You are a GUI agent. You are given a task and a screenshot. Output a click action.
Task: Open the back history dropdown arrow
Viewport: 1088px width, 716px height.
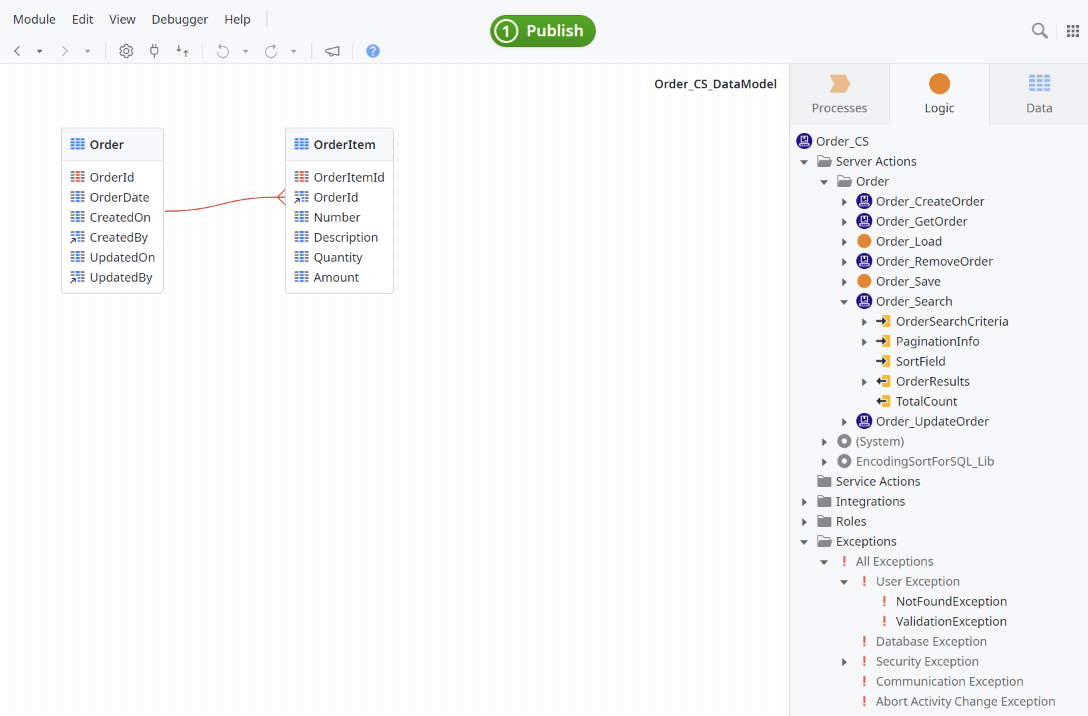coord(40,51)
